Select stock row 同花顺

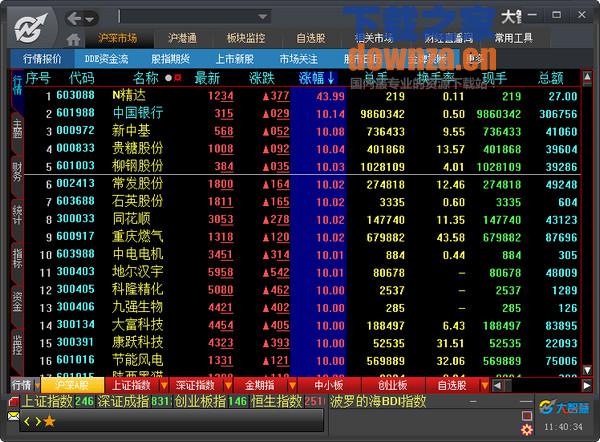click(x=302, y=219)
